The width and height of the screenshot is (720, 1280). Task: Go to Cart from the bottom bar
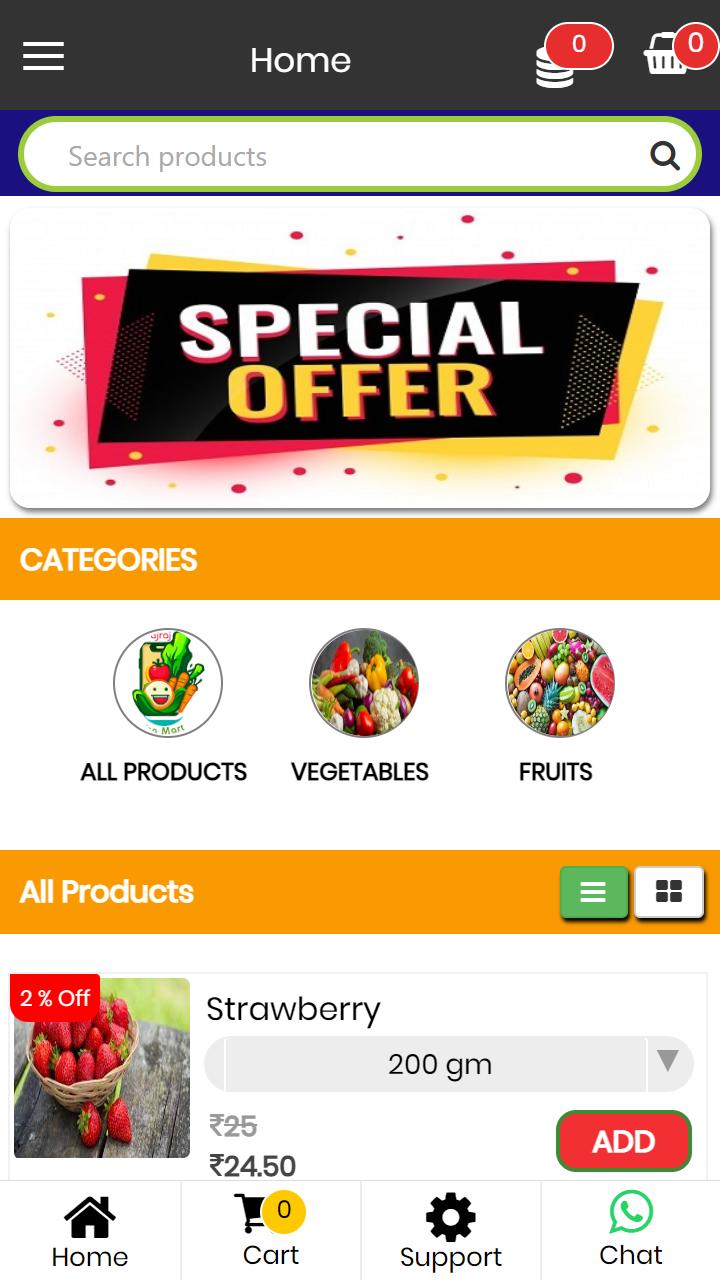point(271,1230)
